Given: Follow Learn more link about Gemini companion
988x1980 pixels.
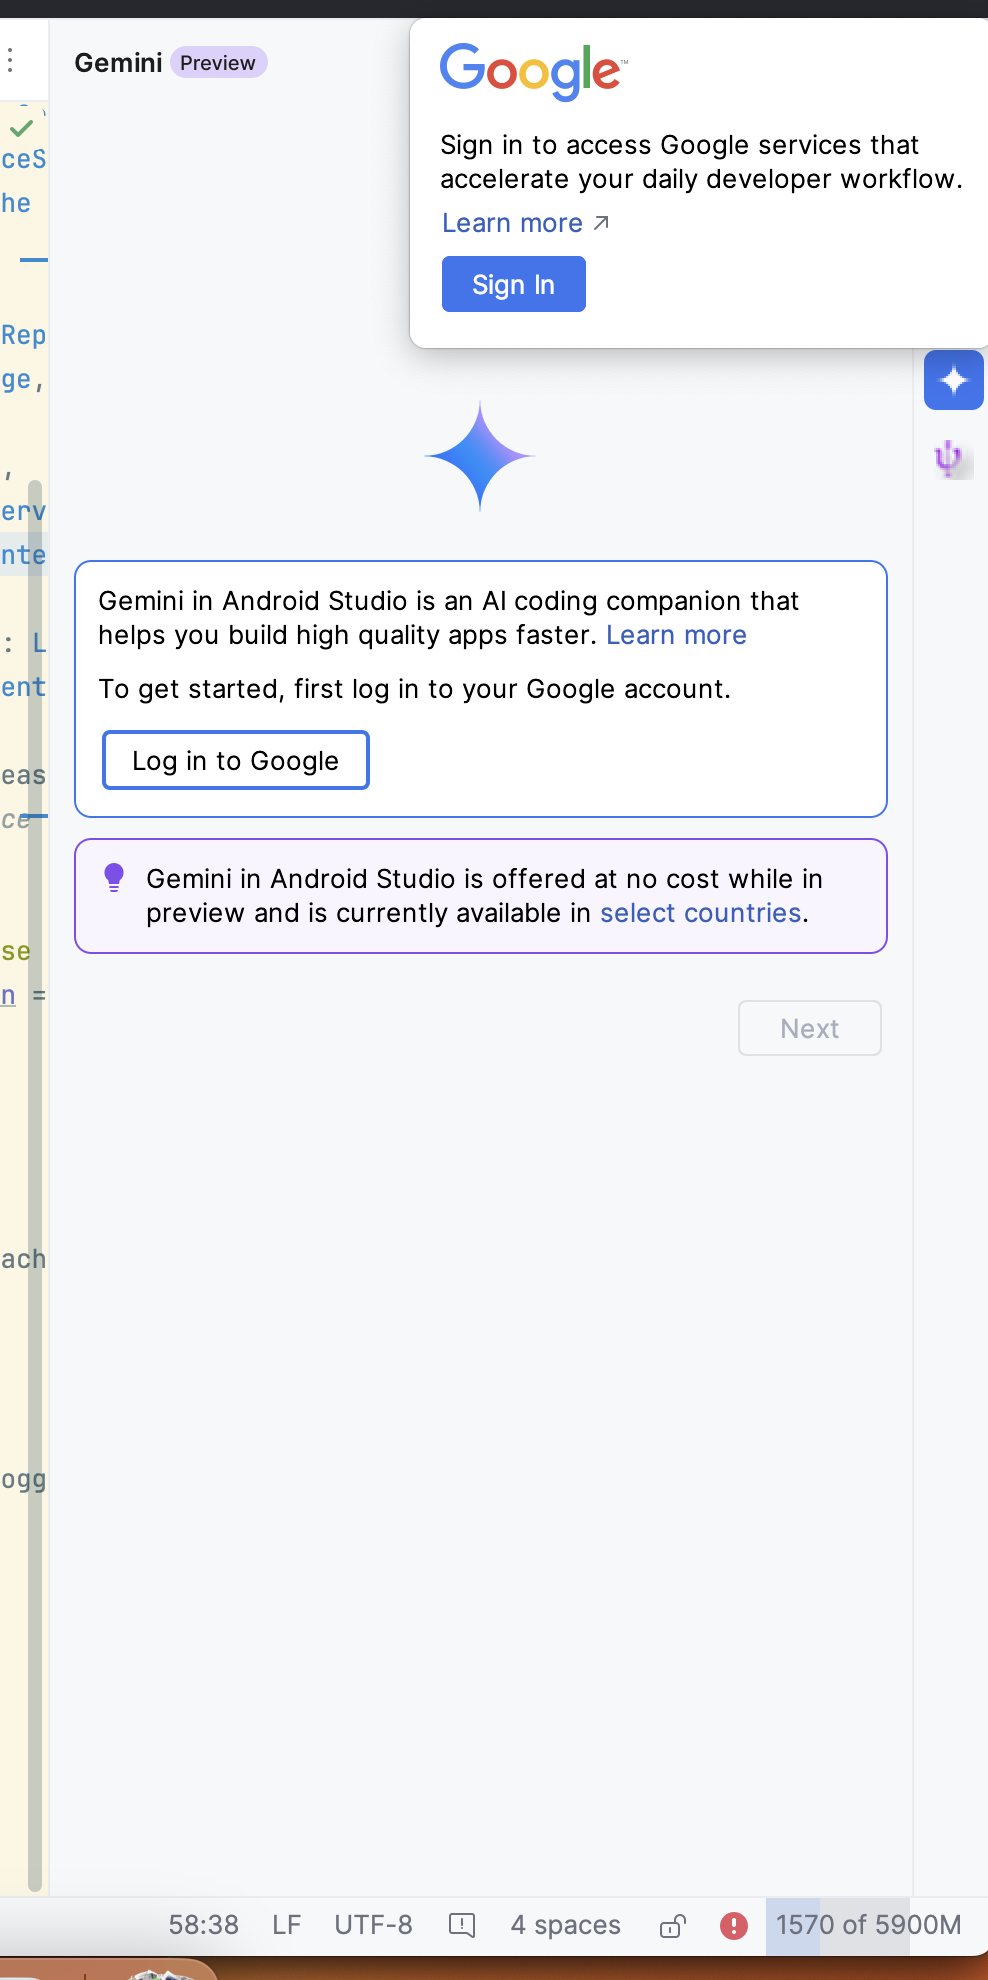Looking at the screenshot, I should (676, 635).
